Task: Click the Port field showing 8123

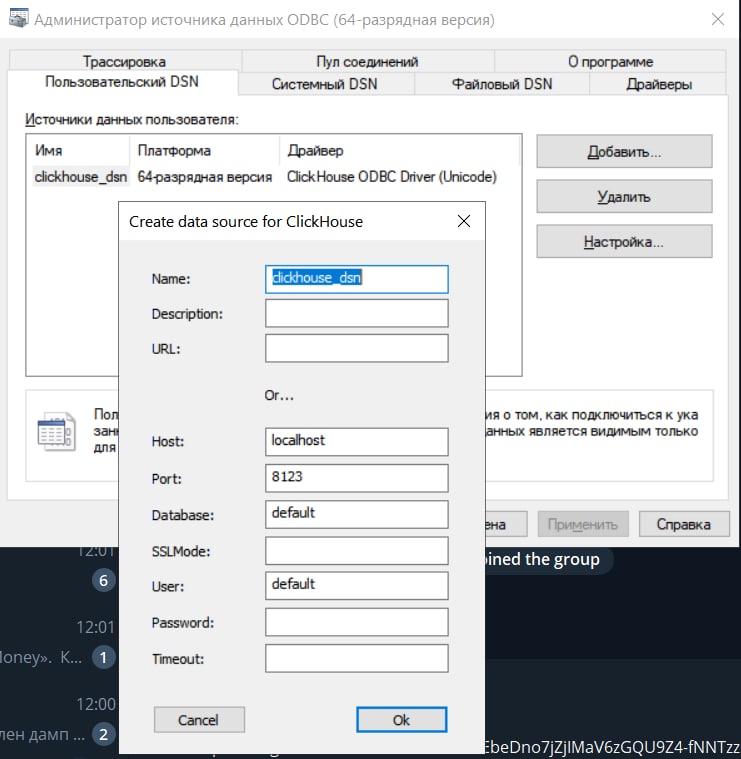Action: [x=357, y=478]
